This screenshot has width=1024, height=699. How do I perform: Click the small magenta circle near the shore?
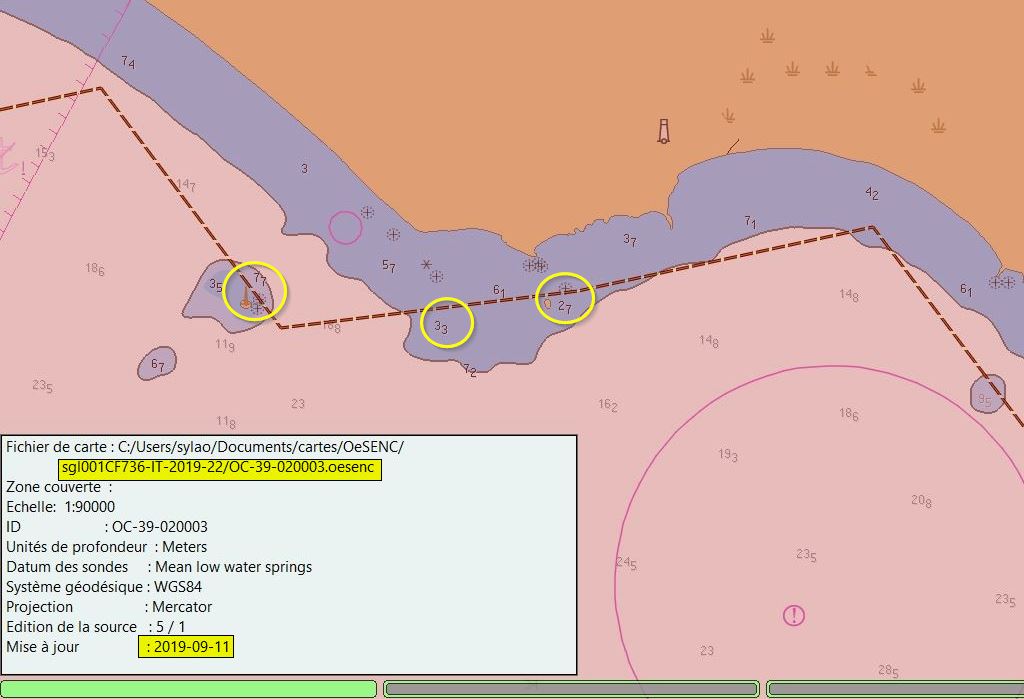(x=345, y=227)
